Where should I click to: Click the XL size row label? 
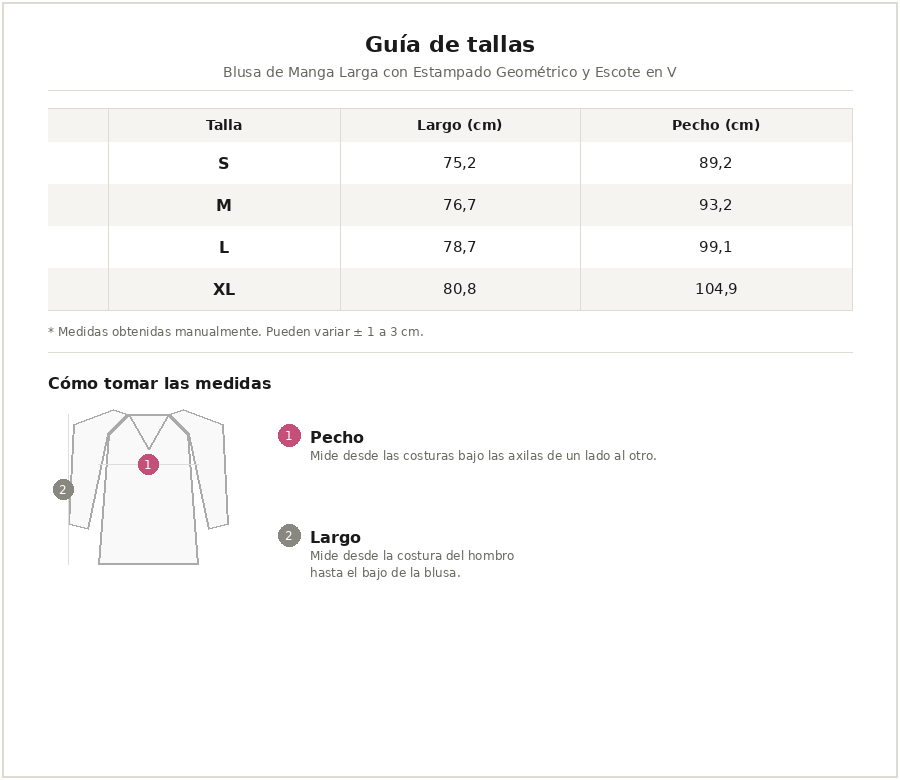coord(224,289)
